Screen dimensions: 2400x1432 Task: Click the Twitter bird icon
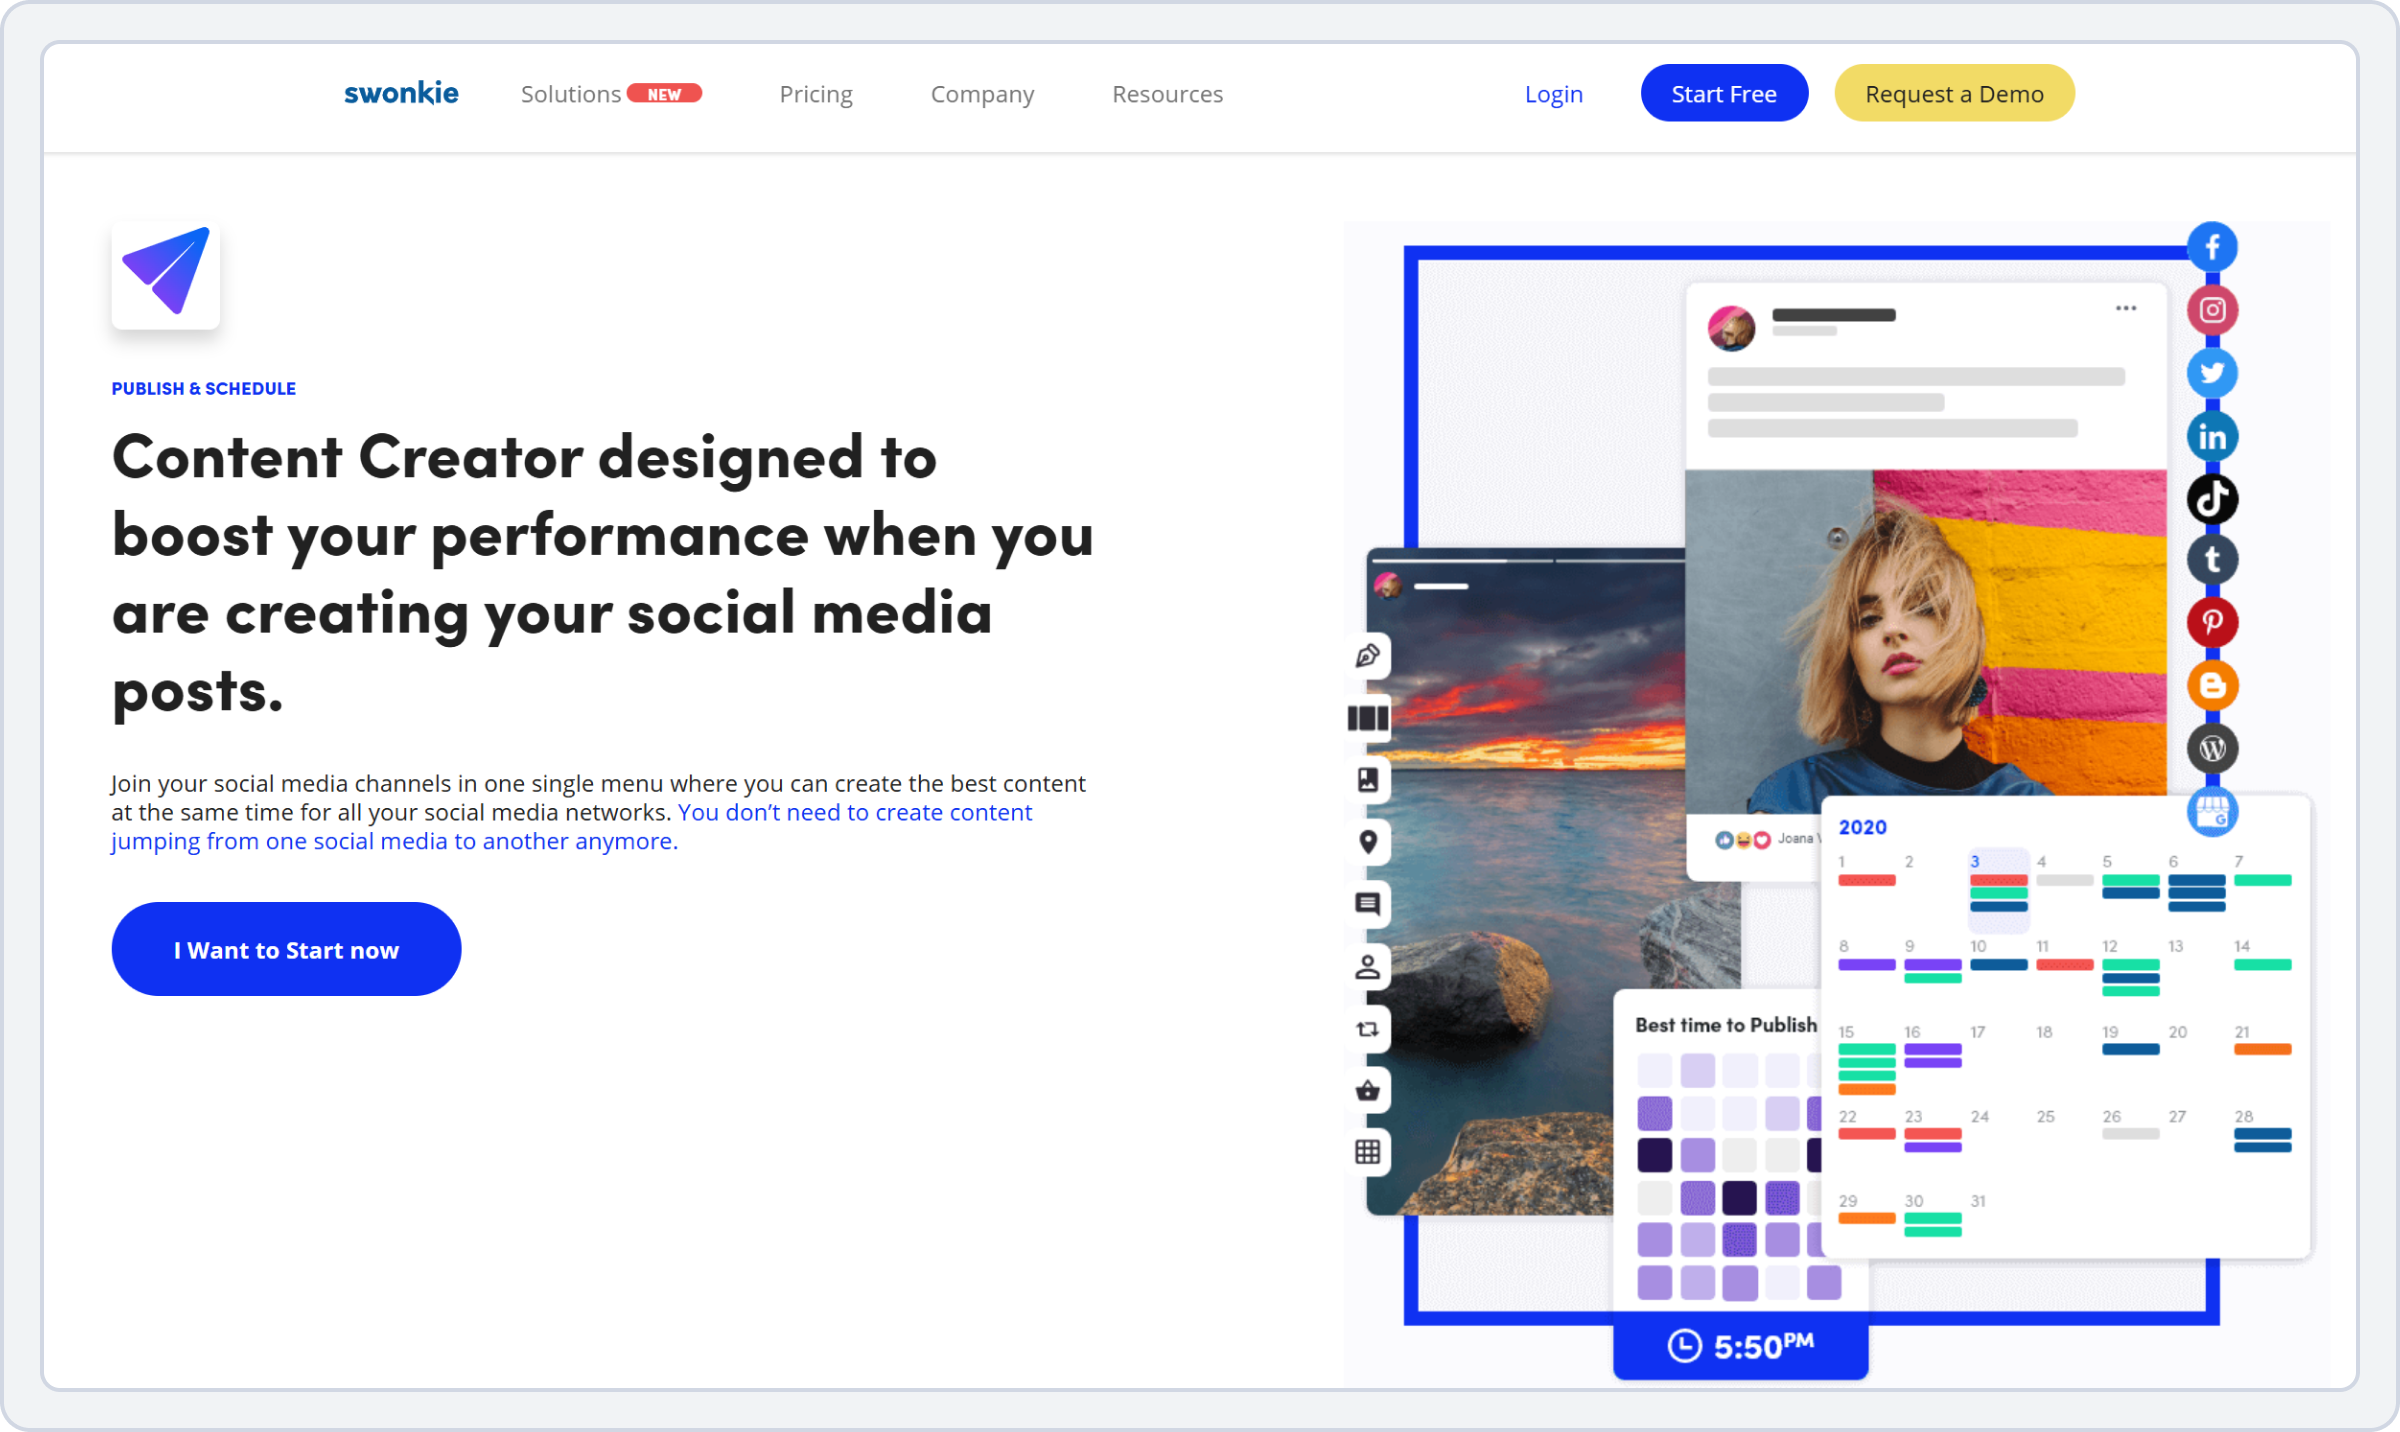(x=2212, y=373)
